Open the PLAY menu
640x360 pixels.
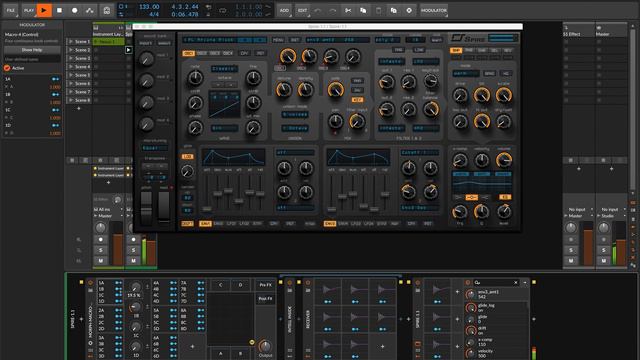coord(29,10)
